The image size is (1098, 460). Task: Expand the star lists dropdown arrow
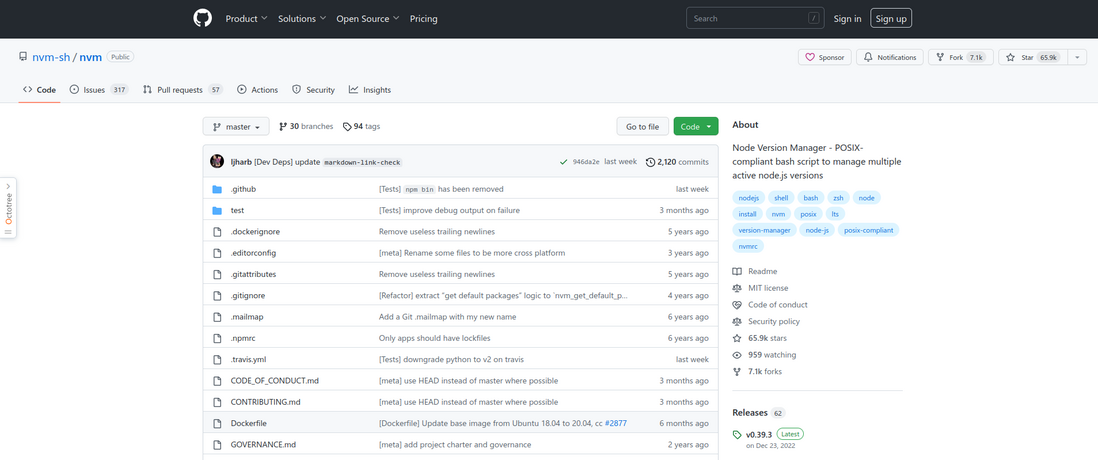point(1077,57)
